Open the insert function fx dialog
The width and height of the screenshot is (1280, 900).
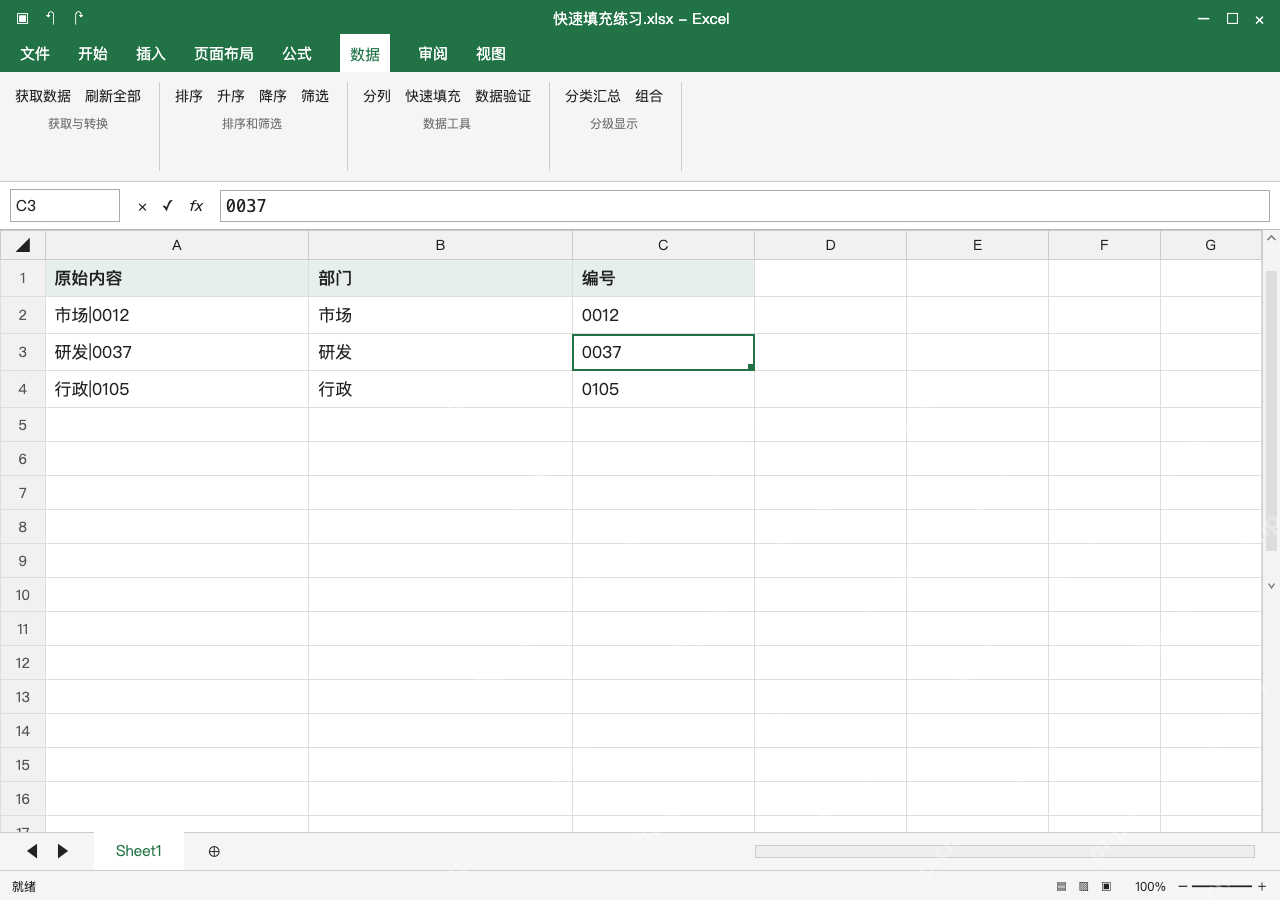pyautogui.click(x=196, y=206)
